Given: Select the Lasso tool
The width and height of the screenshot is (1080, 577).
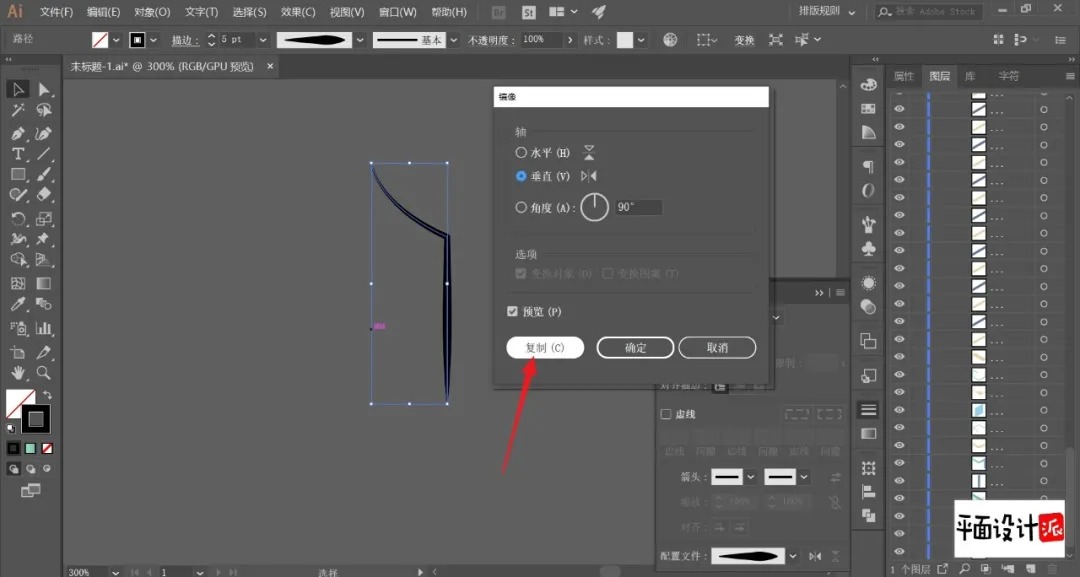Looking at the screenshot, I should coord(44,110).
